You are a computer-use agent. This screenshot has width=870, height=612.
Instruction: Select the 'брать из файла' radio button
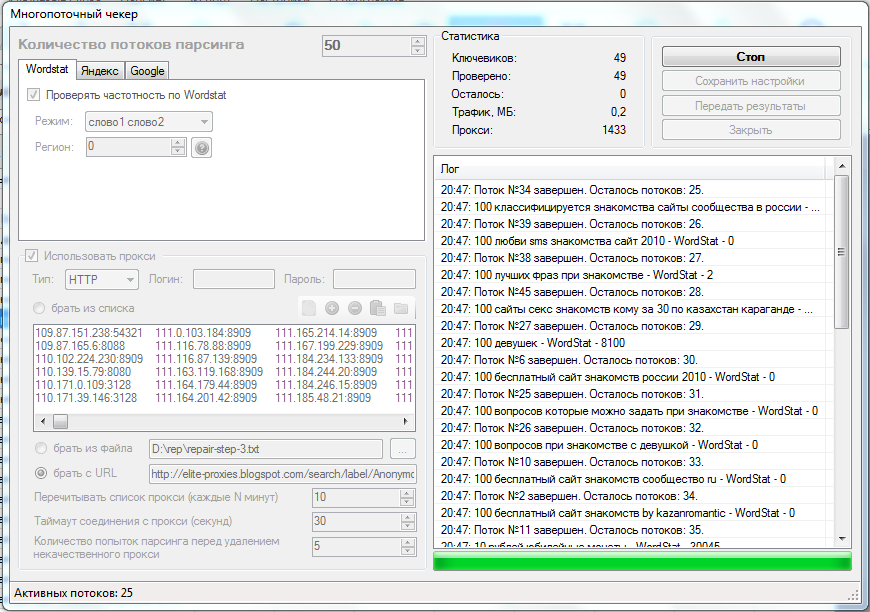pyautogui.click(x=41, y=449)
